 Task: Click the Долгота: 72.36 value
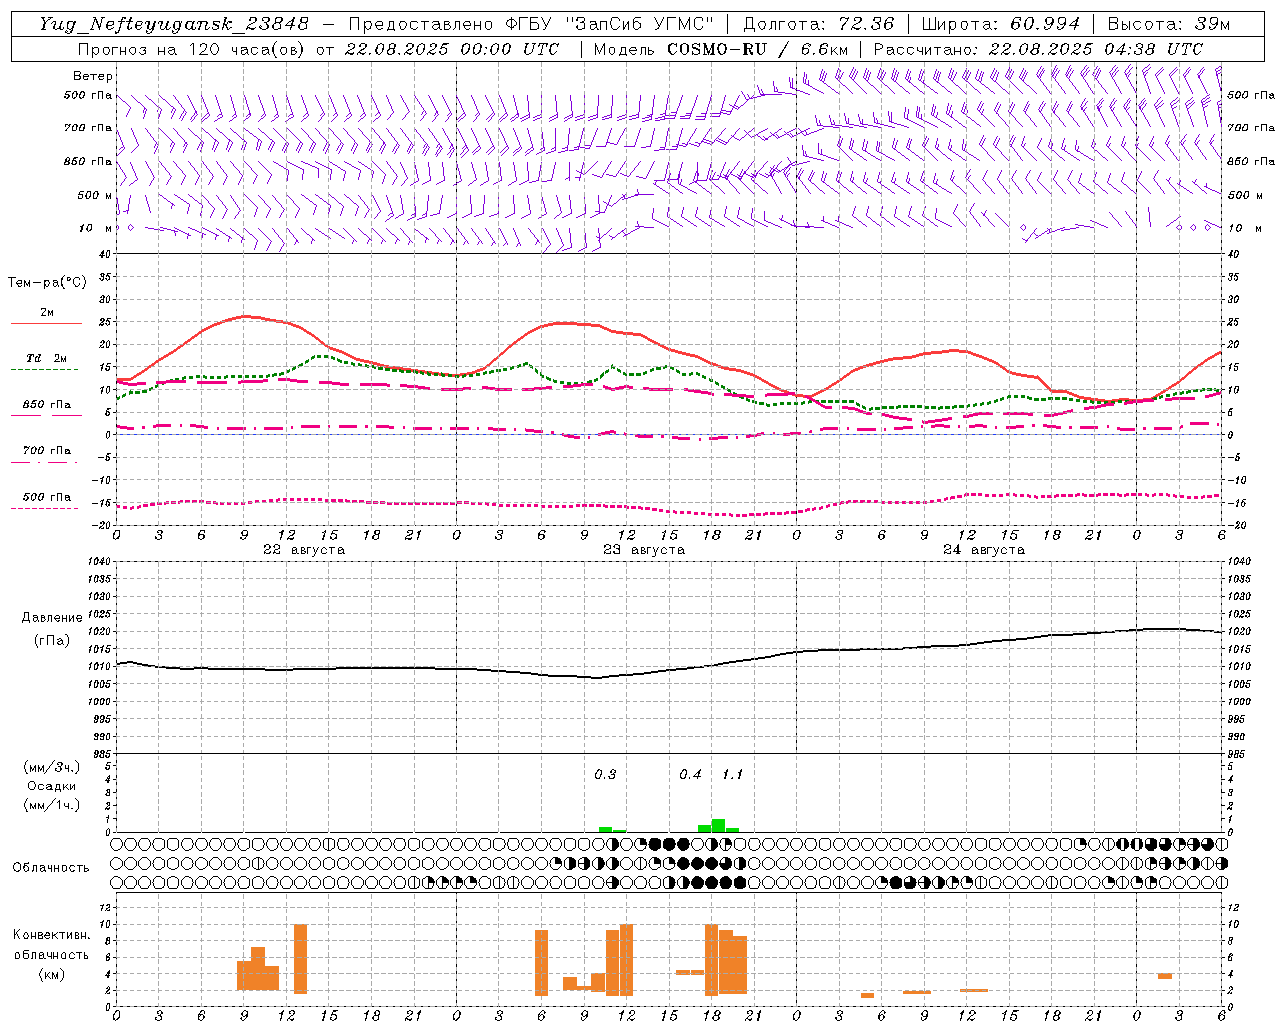pyautogui.click(x=818, y=24)
